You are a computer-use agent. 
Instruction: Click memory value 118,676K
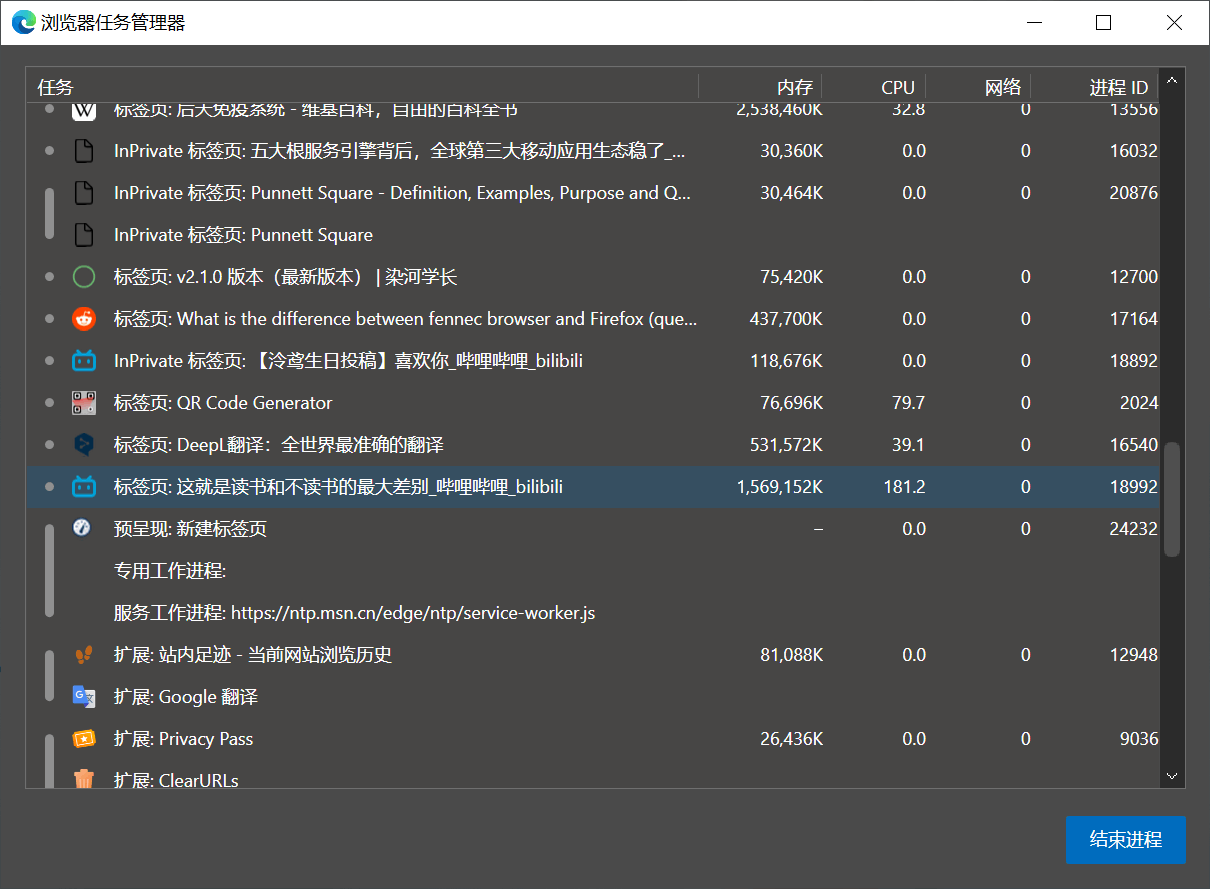(787, 361)
